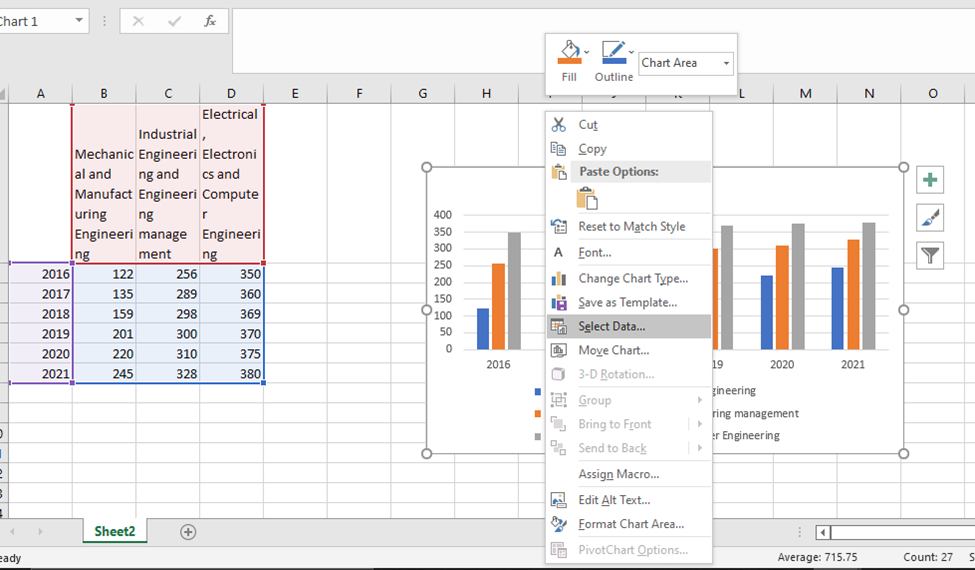Click cell with value 380
Viewport: 975px width, 570px height.
[x=231, y=374]
